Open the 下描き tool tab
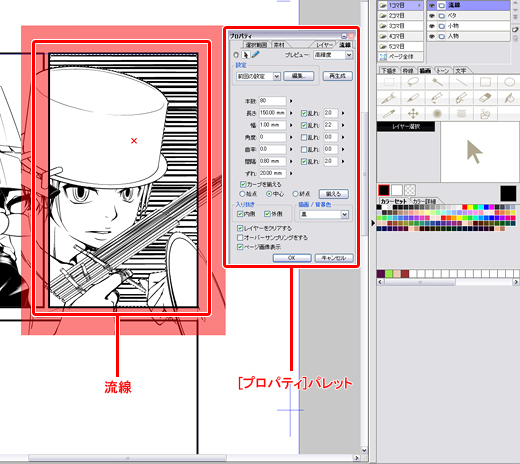The image size is (520, 464). click(389, 71)
